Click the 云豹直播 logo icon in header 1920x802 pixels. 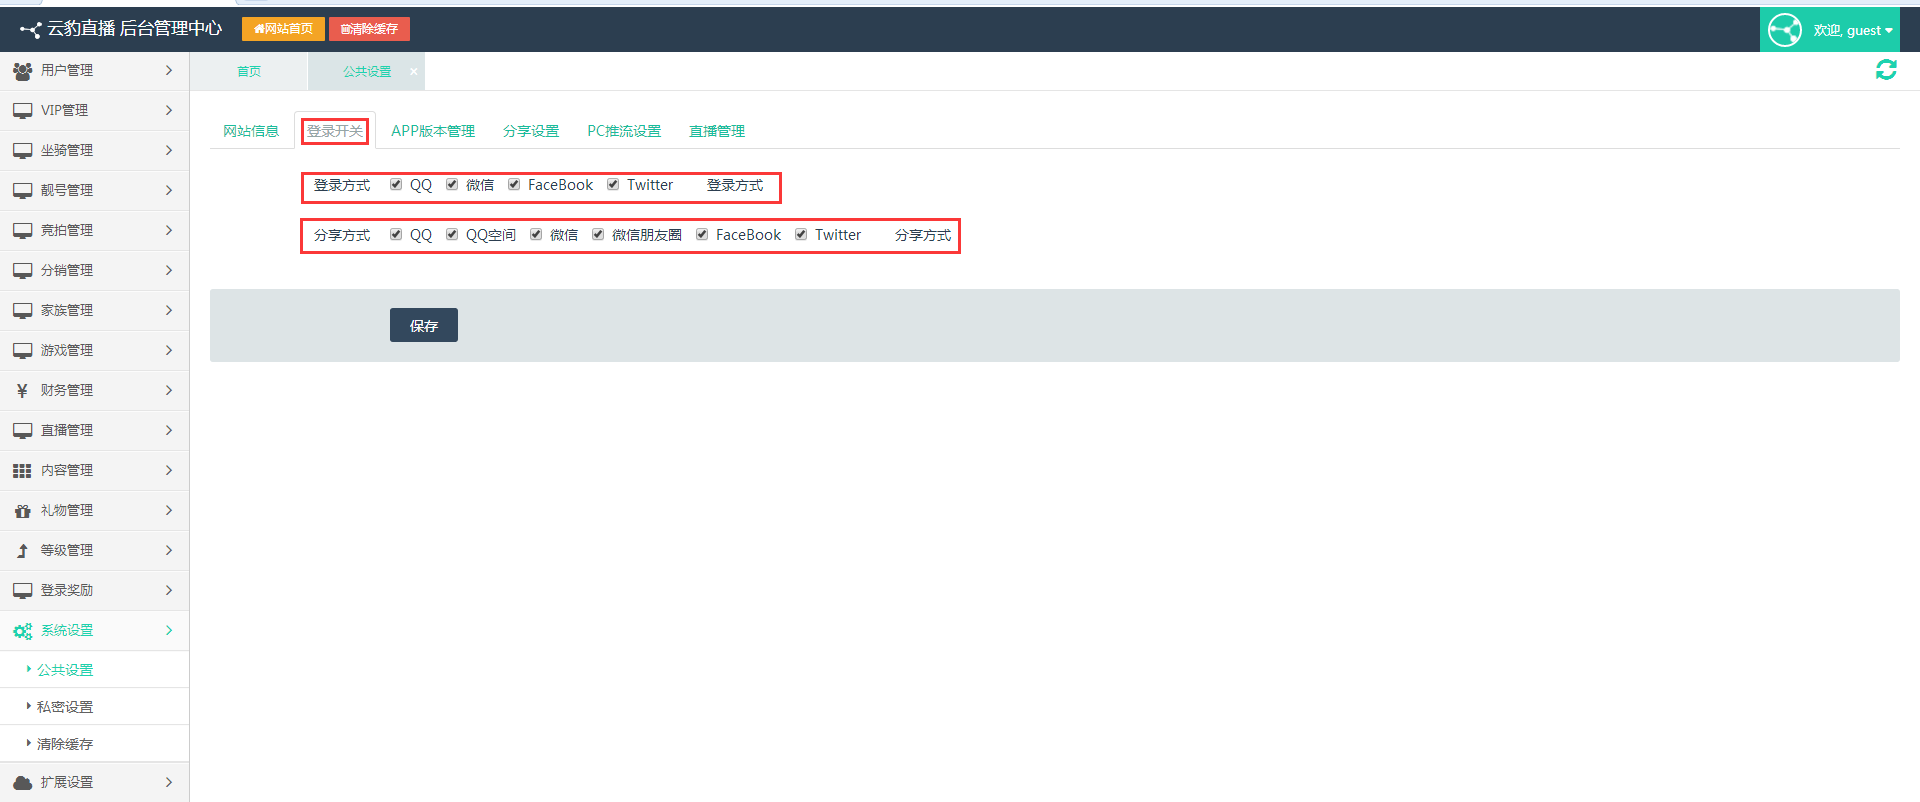[x=30, y=30]
